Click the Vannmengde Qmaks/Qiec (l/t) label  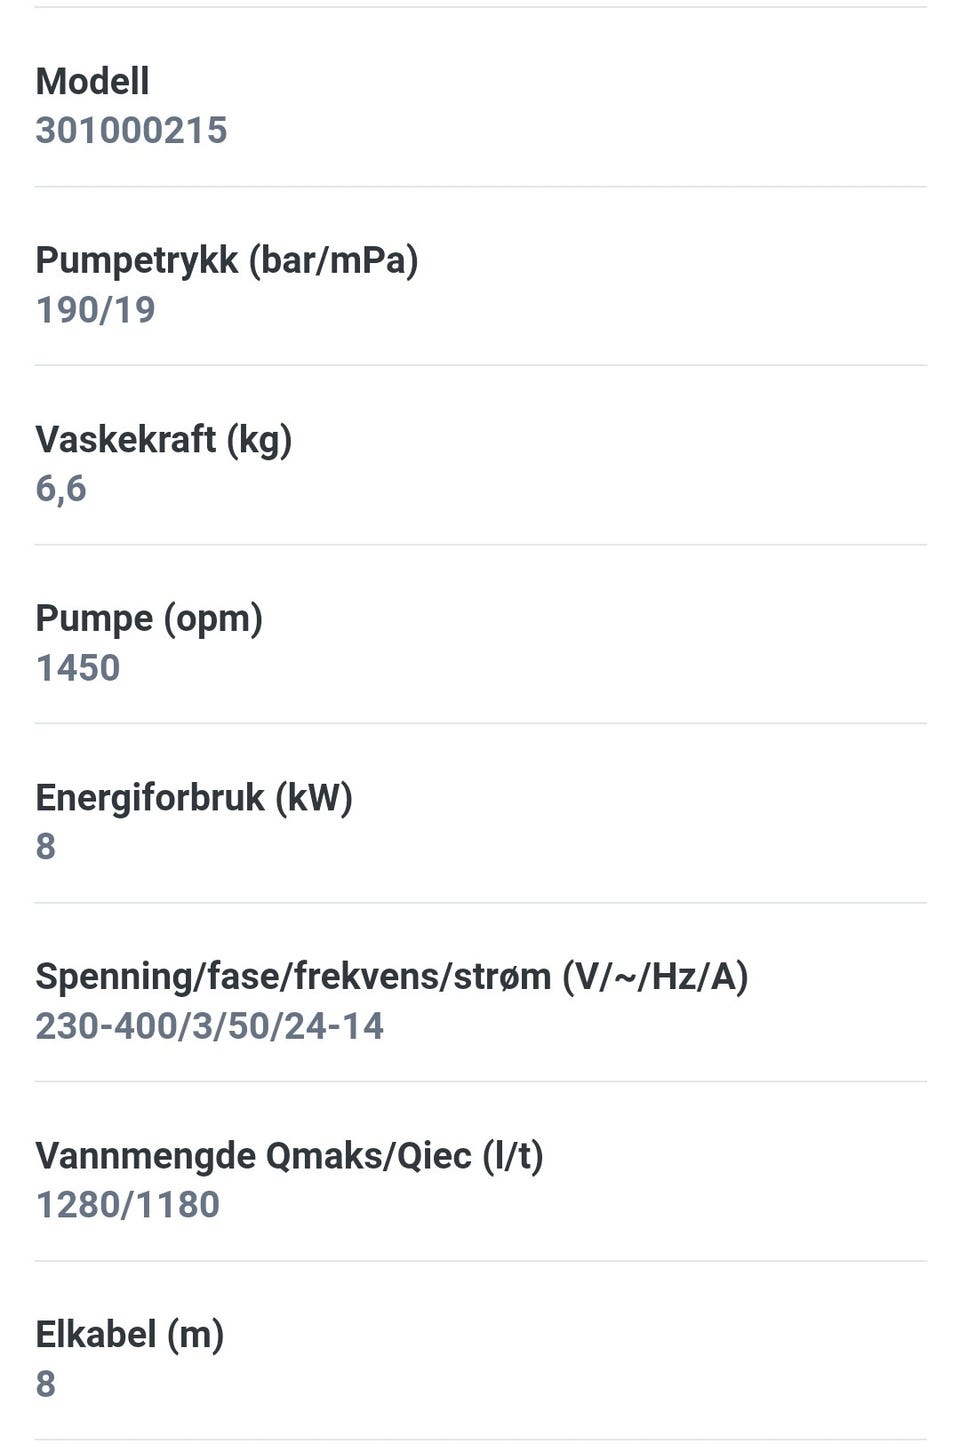point(290,1156)
